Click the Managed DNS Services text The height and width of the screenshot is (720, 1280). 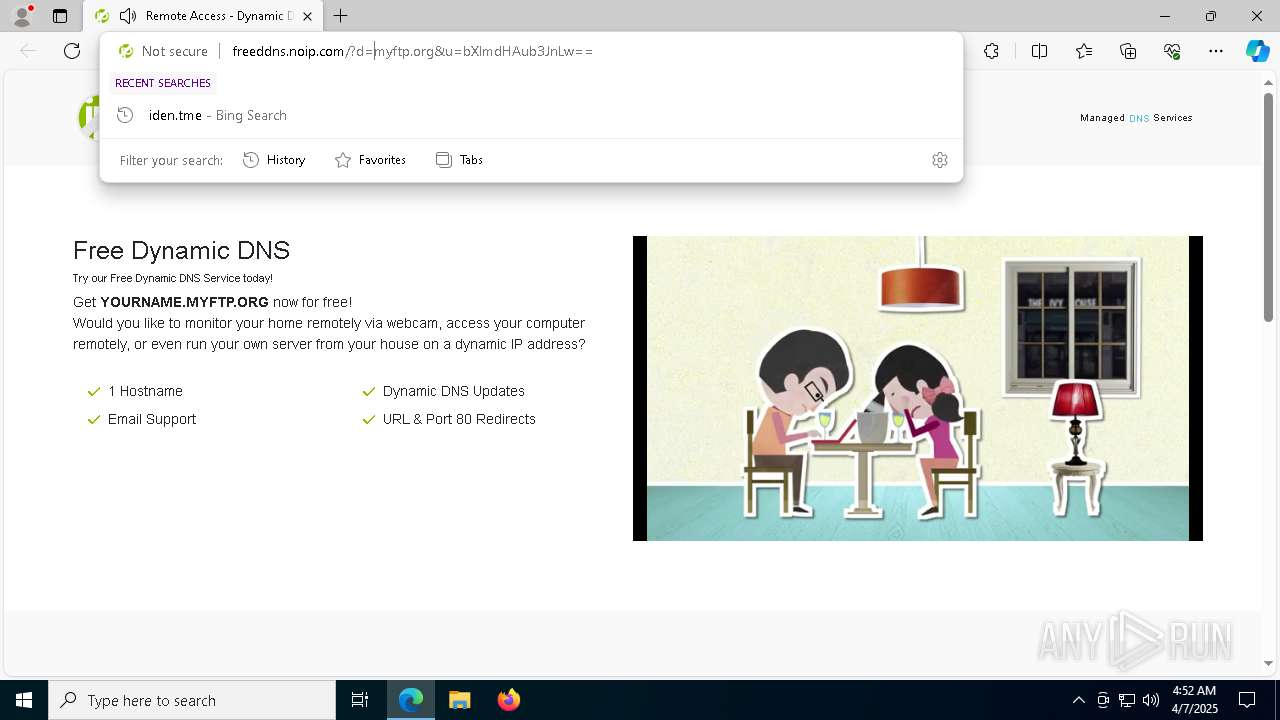[1136, 118]
